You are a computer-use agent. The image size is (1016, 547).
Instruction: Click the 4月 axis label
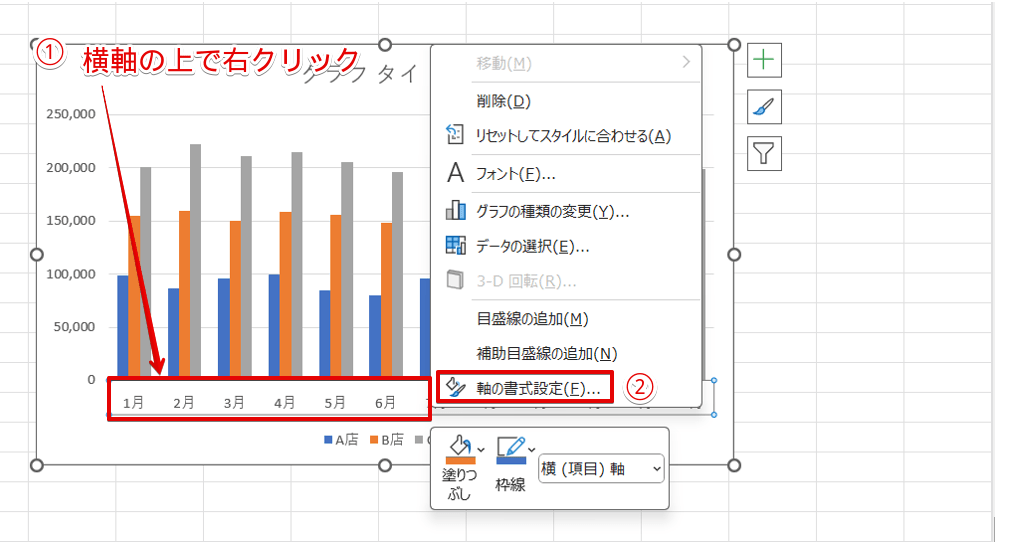click(284, 403)
